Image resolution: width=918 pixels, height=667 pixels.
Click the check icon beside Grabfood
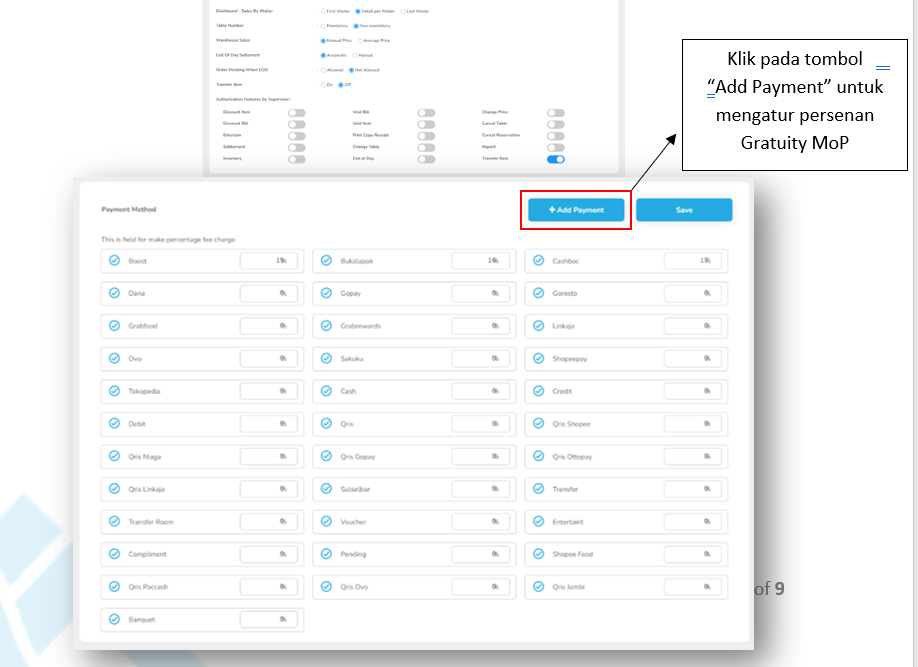114,326
